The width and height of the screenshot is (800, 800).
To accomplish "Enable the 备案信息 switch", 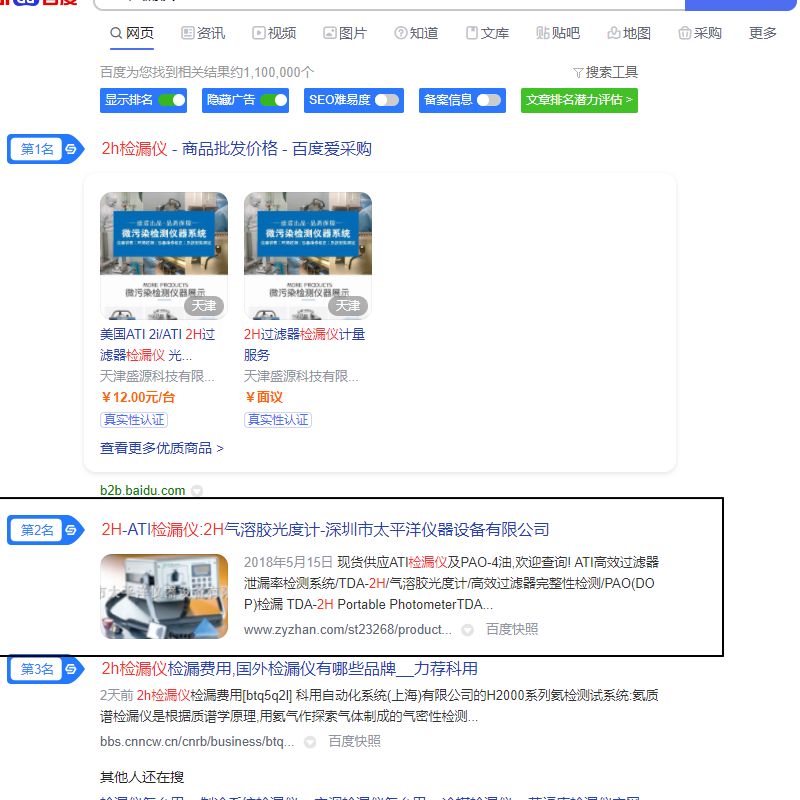I will [x=489, y=100].
